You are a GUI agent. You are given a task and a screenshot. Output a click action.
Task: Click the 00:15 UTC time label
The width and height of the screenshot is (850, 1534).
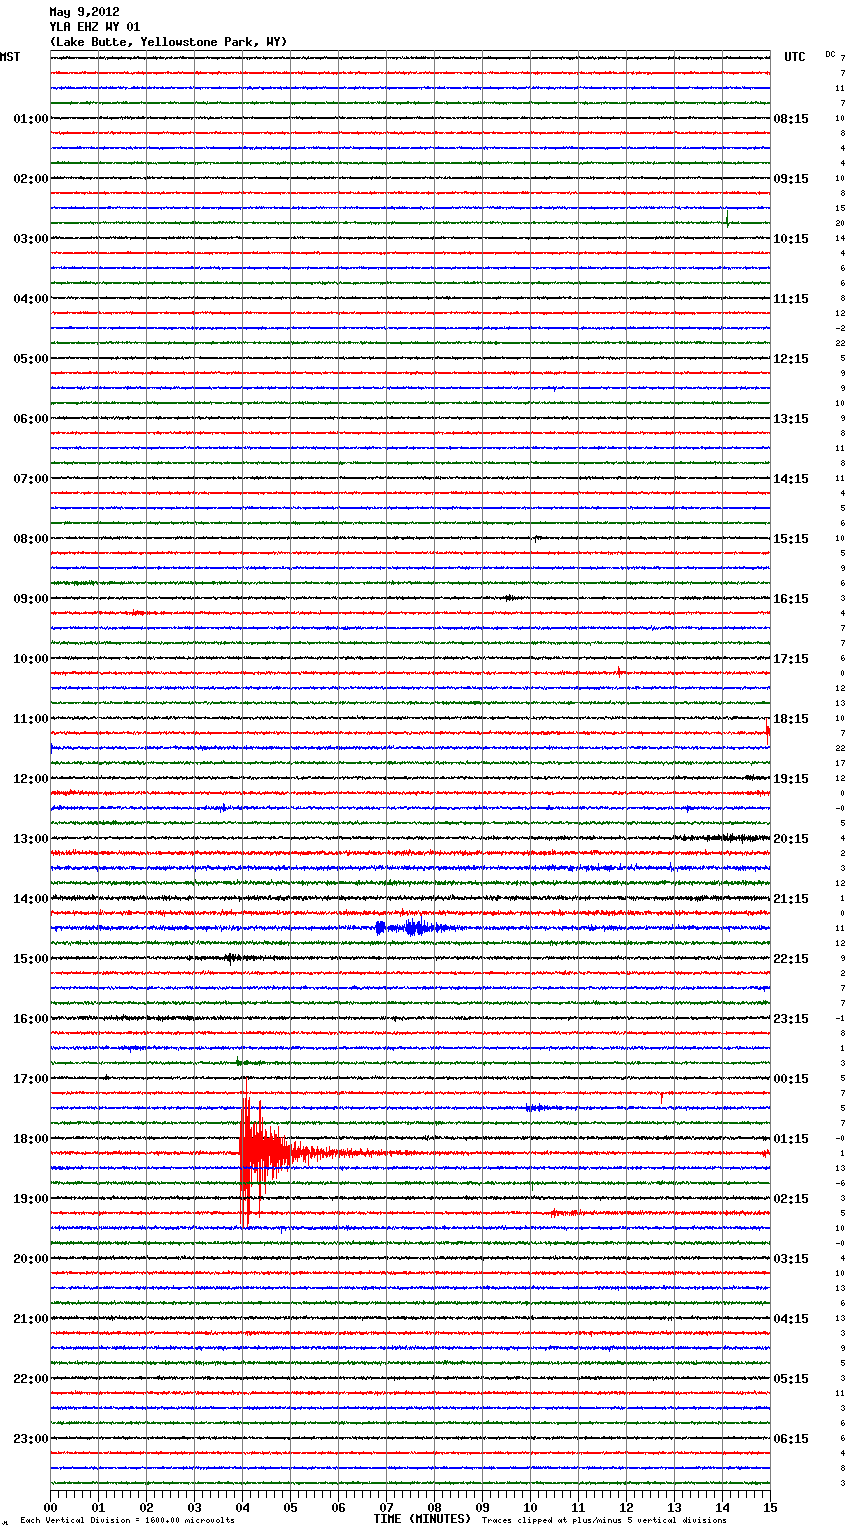791,1079
